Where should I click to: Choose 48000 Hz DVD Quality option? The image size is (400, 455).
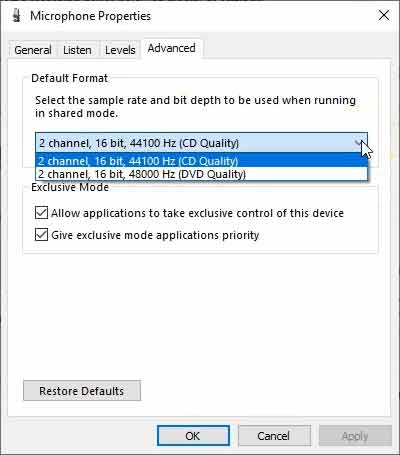(201, 174)
